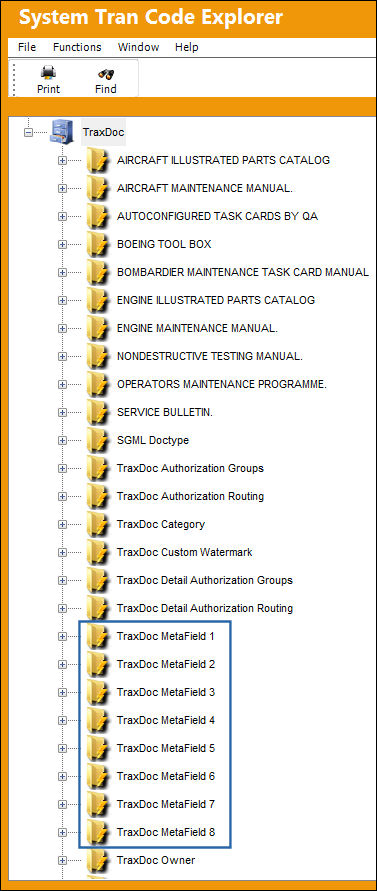Select the TraxDoc root label
377x891 pixels.
(103, 132)
